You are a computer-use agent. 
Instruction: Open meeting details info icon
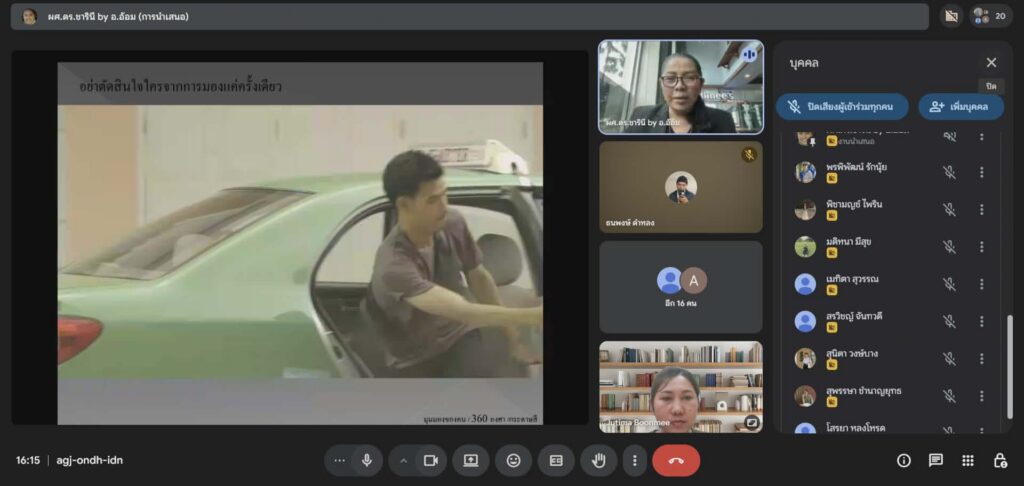coord(904,460)
